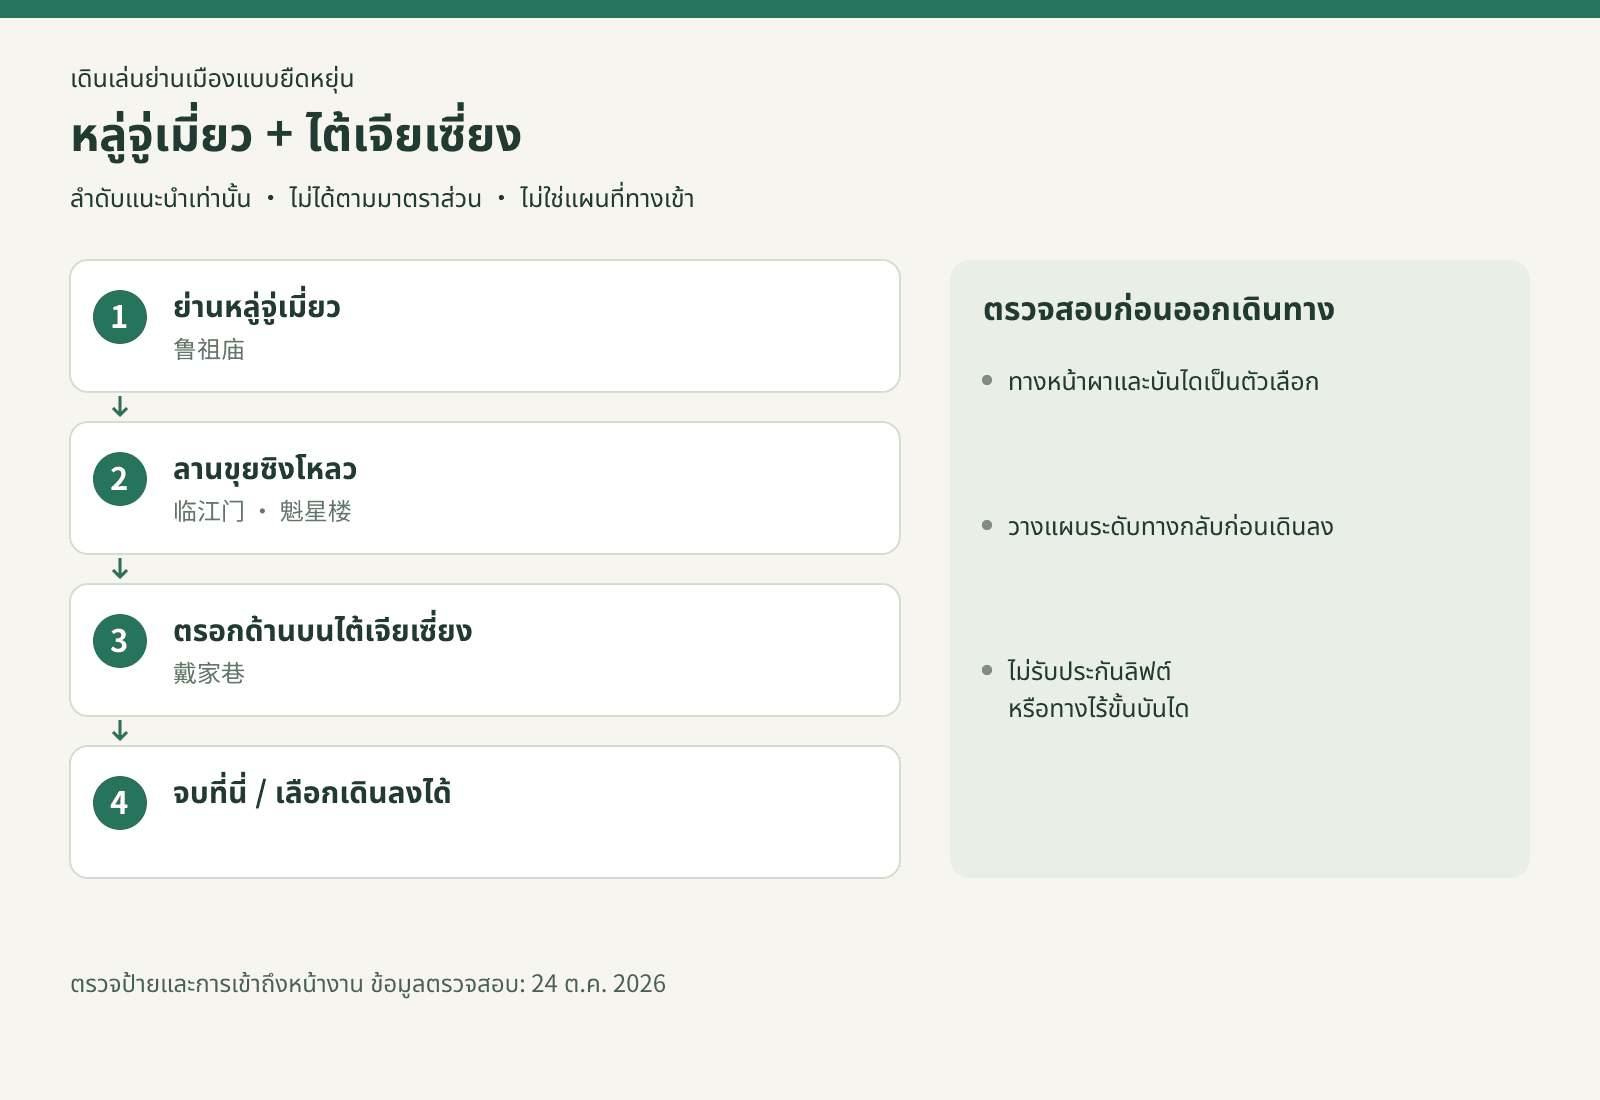Select the จบที่นี่ / เลือกเดินลงได้ step title
The height and width of the screenshot is (1100, 1600).
312,792
